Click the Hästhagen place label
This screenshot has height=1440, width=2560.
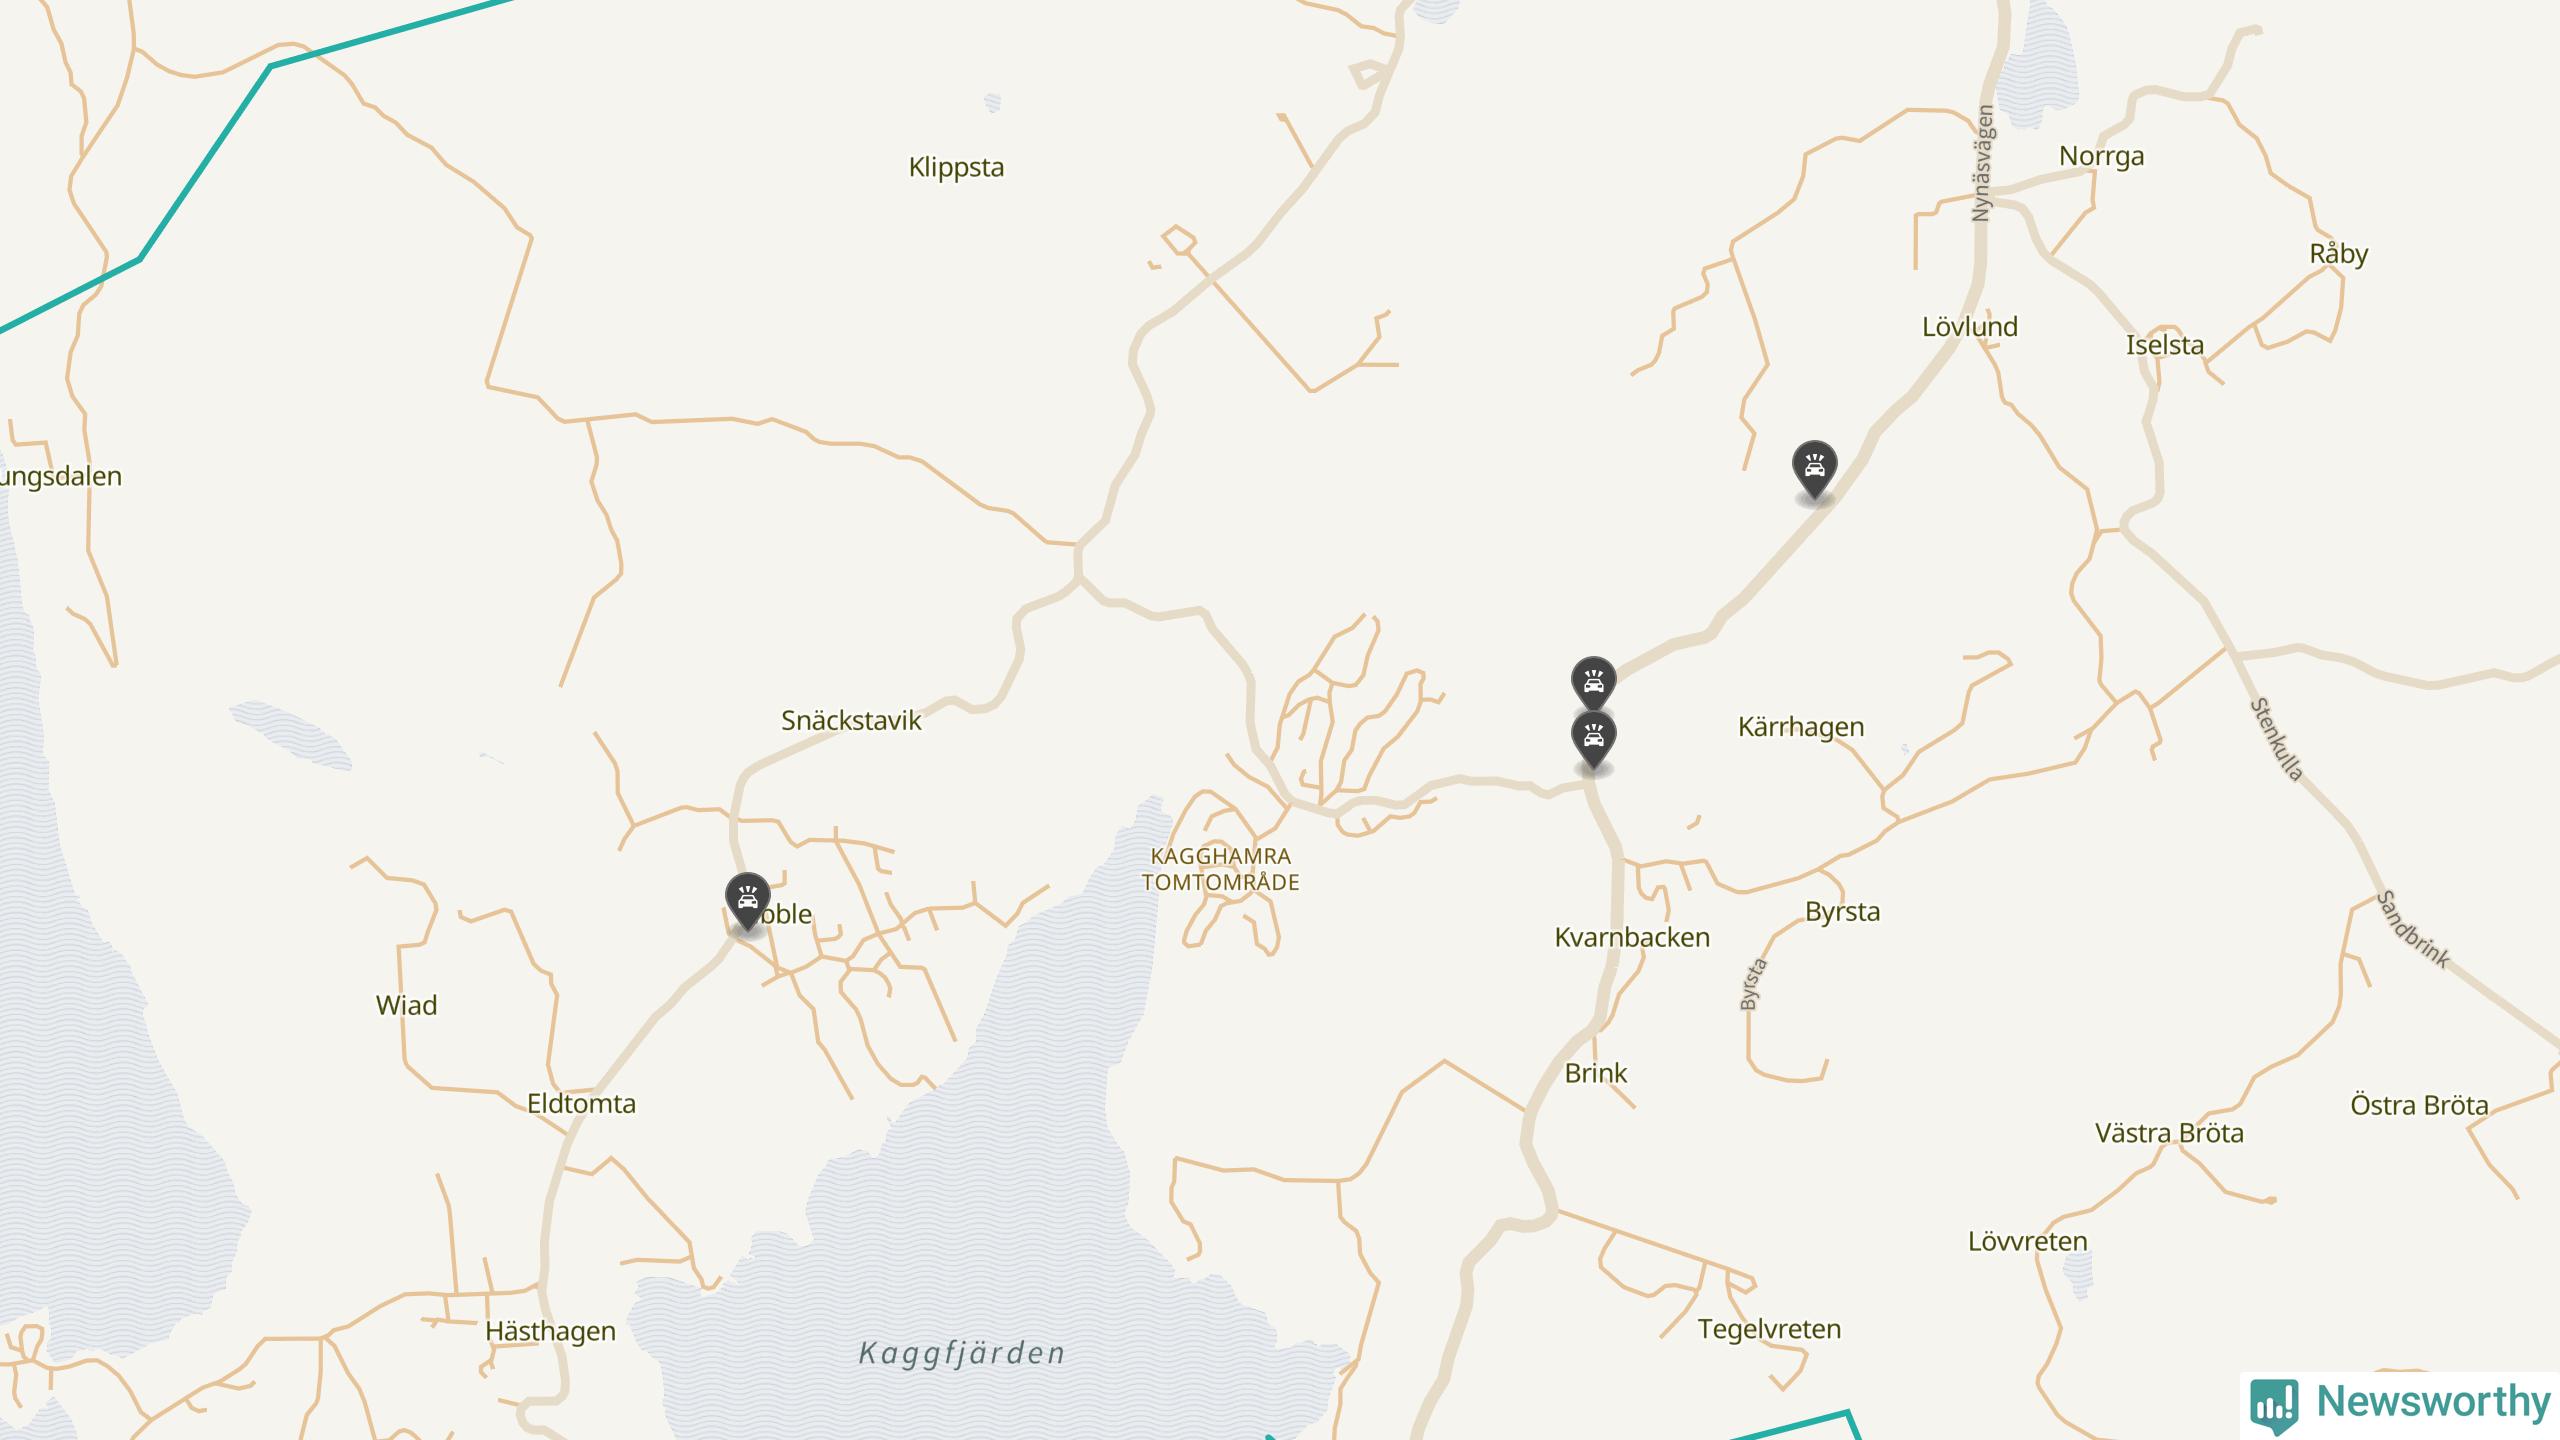550,1332
